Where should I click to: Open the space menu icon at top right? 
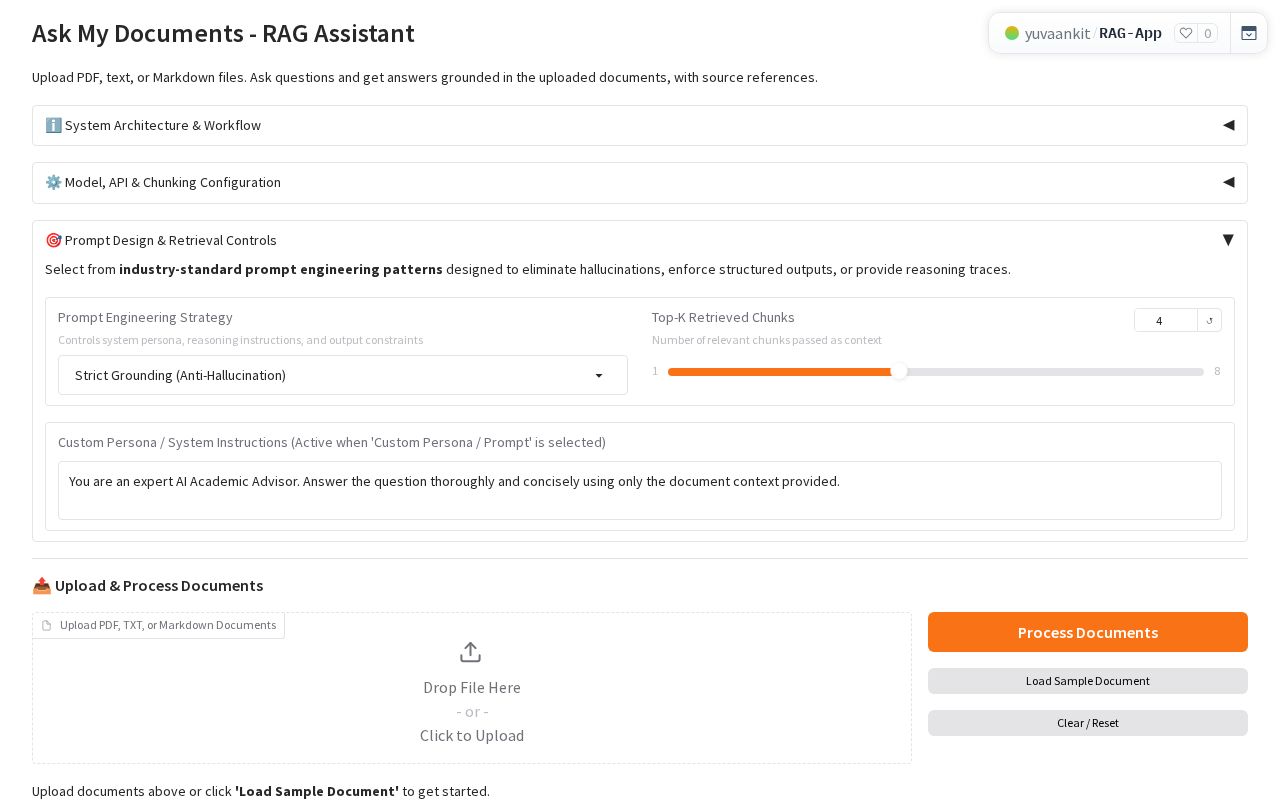pyautogui.click(x=1249, y=33)
